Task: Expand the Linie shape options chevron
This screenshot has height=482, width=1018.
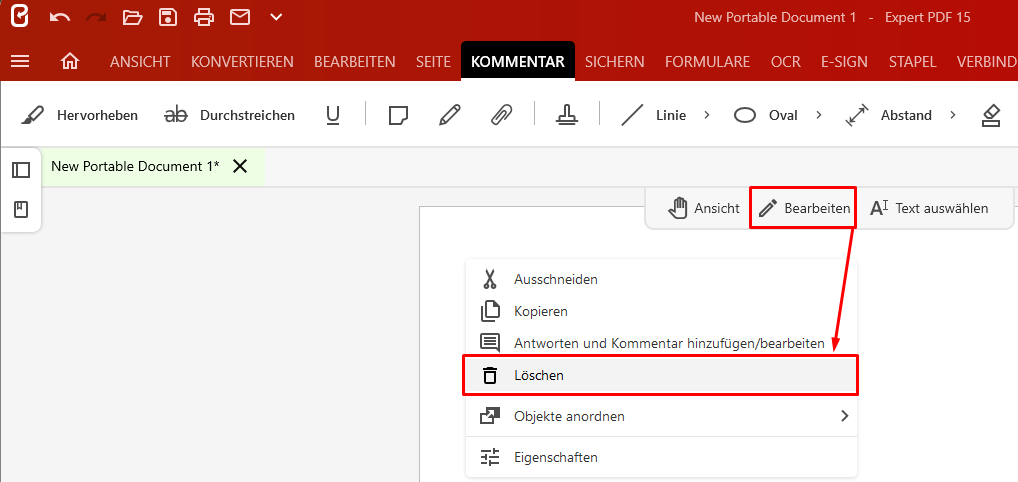Action: point(707,116)
